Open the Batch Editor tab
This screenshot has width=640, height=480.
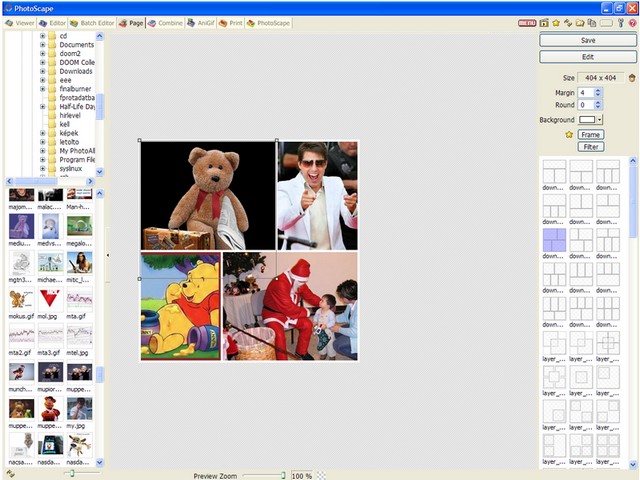tap(92, 23)
